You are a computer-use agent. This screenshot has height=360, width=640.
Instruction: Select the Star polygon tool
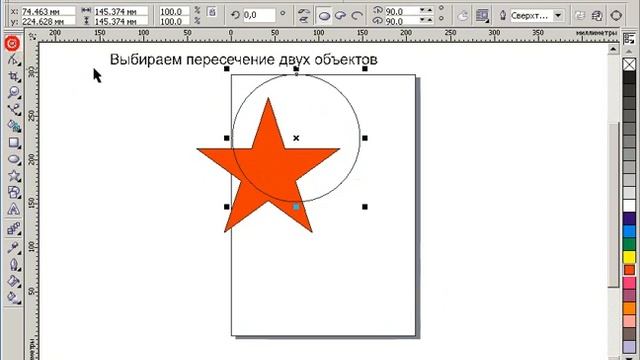tap(13, 176)
